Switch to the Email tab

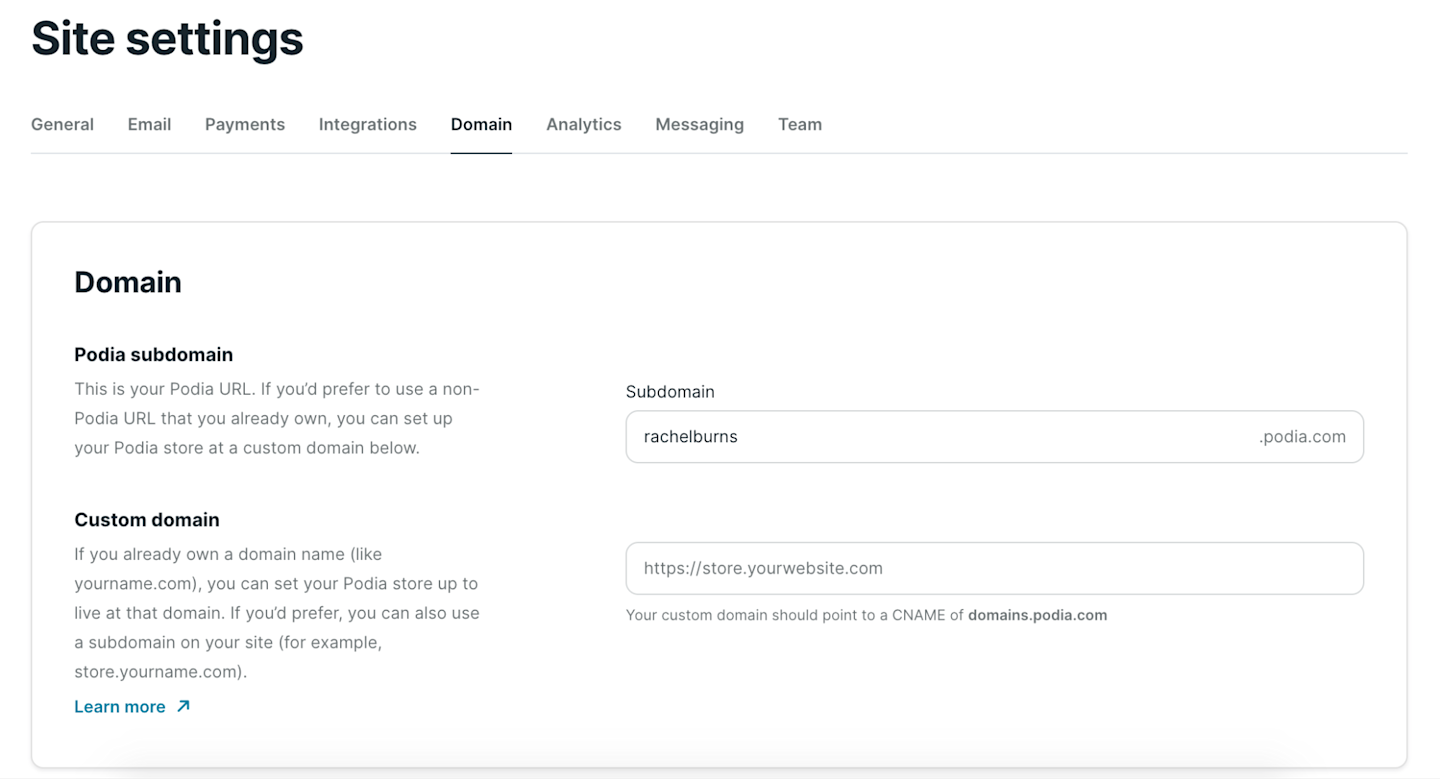point(149,124)
